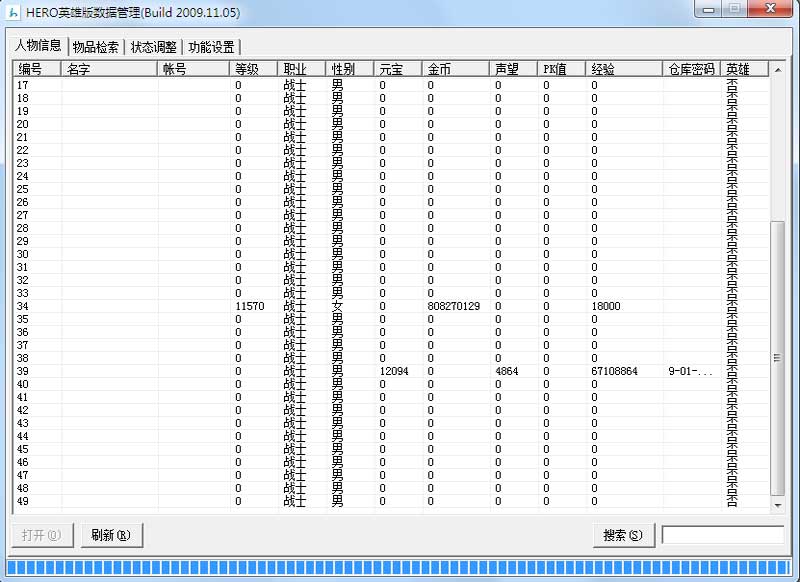Click the vertical scrollbar thumb
The image size is (800, 582).
coord(778,358)
